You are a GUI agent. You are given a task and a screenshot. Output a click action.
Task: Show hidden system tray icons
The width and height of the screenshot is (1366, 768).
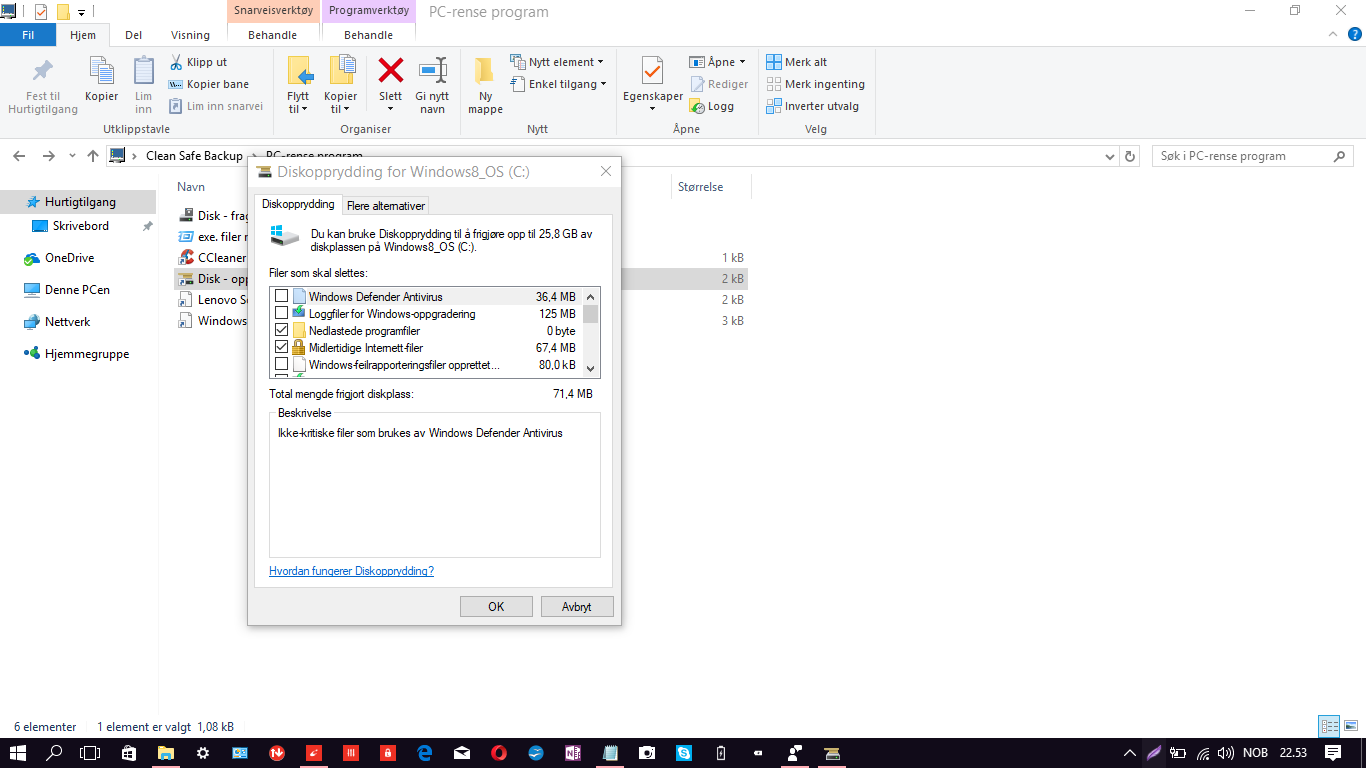(1129, 753)
